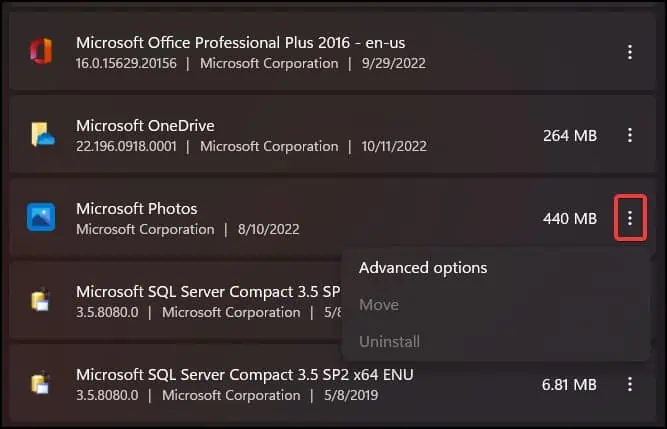Select Uninstall in the context menu
This screenshot has width=667, height=429.
389,342
